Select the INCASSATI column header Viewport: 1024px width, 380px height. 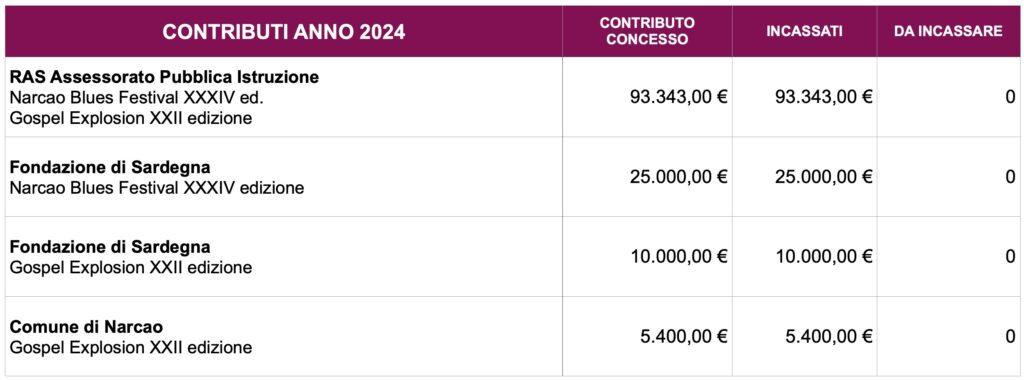(805, 31)
